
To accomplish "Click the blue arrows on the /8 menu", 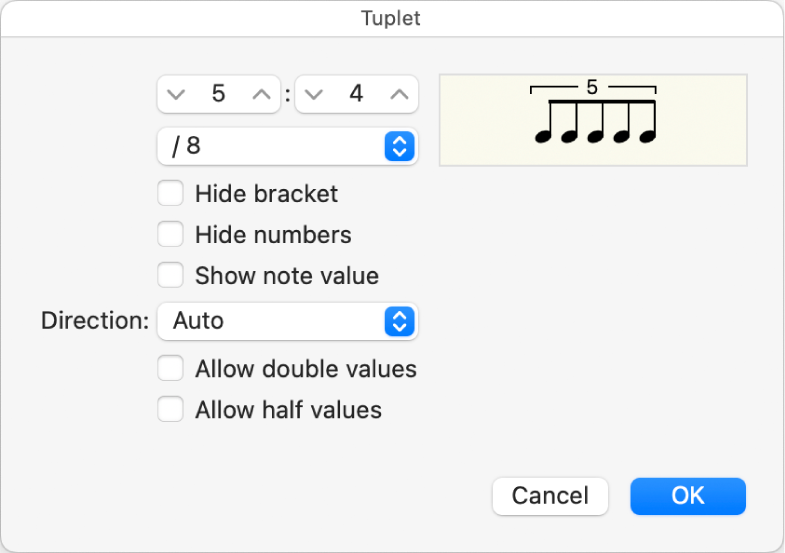I will (x=398, y=147).
